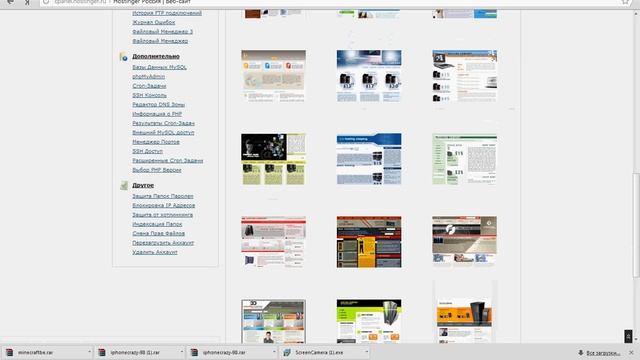Viewport: 640px width, 360px height.
Task: Select gray-brown template with circular logo
Action: (464, 242)
